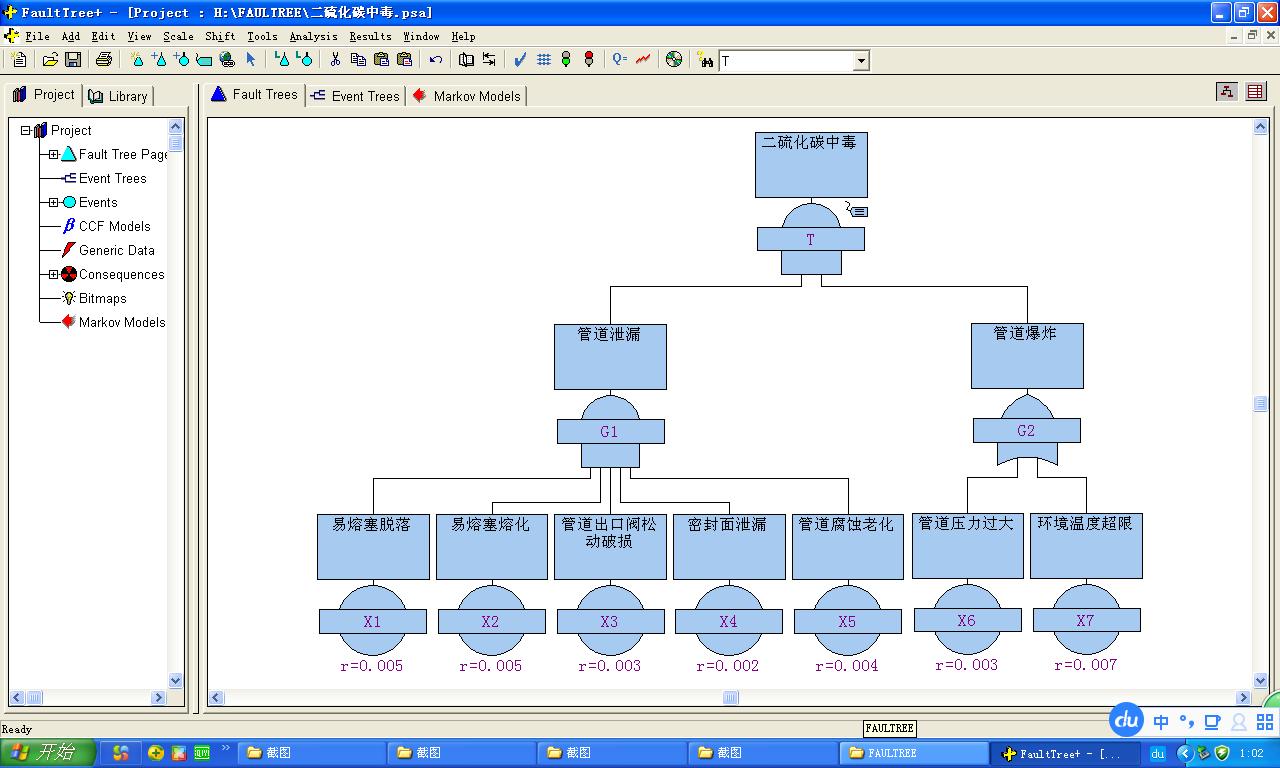Click the blue checkmark verify icon
The height and width of the screenshot is (768, 1280).
point(520,60)
